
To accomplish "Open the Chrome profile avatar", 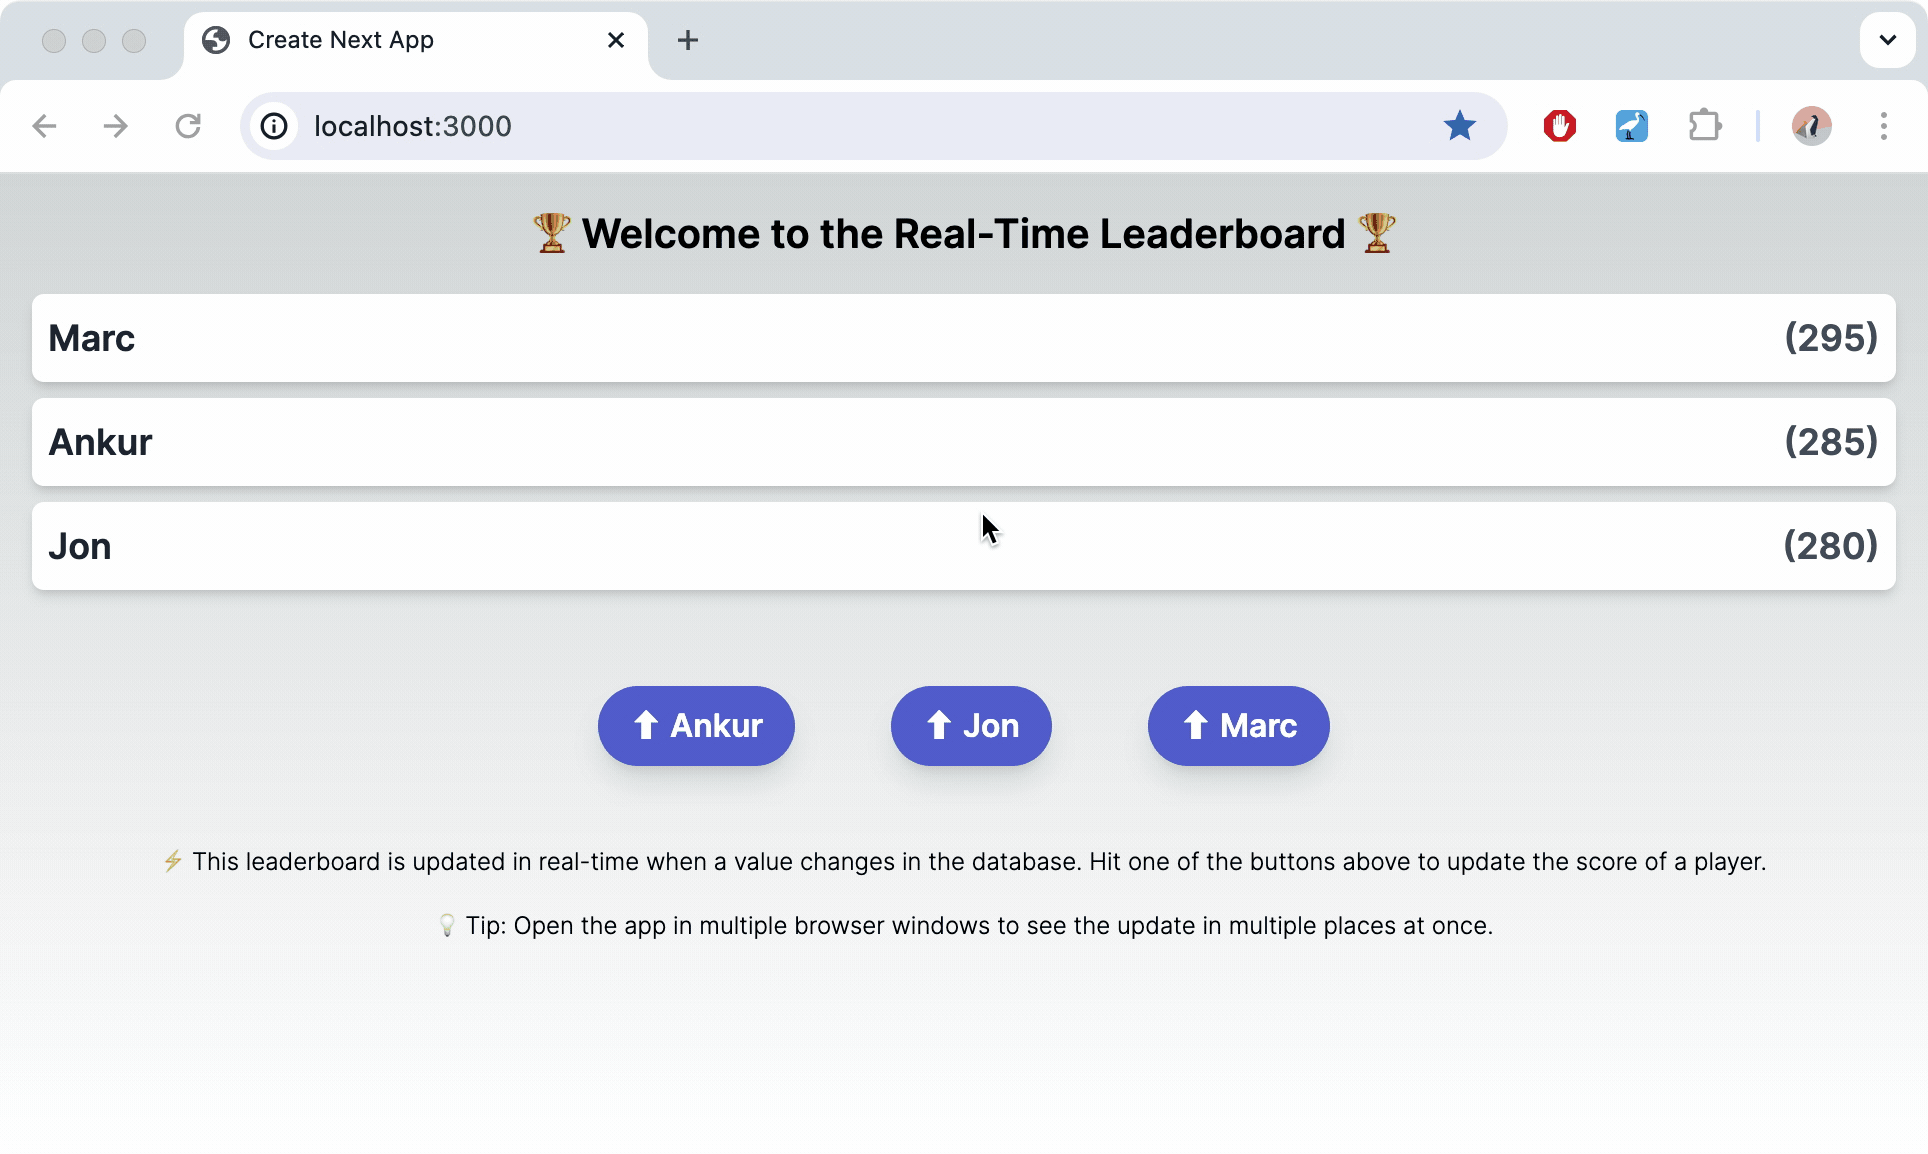I will pos(1811,126).
